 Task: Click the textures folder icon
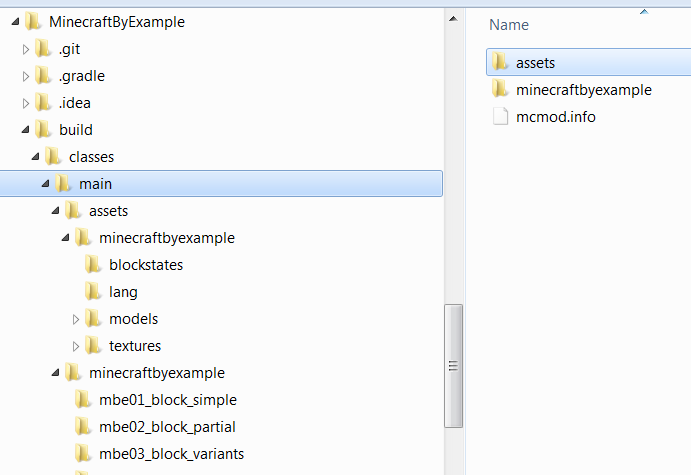click(93, 345)
